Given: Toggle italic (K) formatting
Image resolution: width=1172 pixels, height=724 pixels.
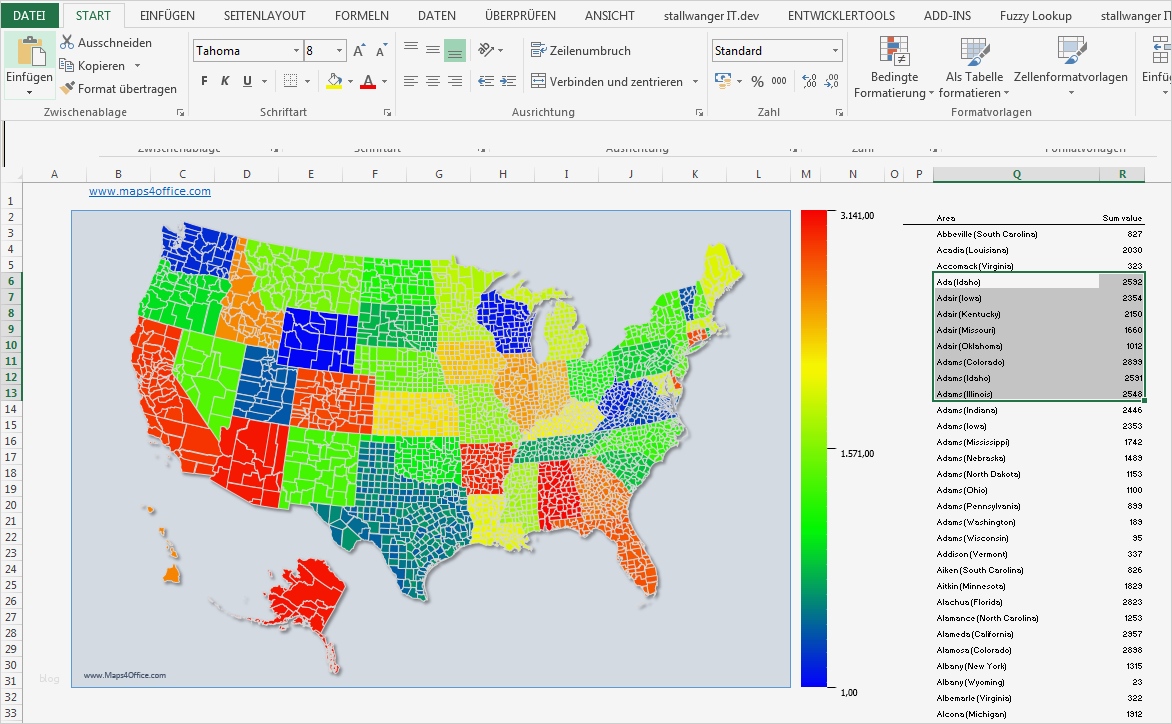Looking at the screenshot, I should 225,82.
